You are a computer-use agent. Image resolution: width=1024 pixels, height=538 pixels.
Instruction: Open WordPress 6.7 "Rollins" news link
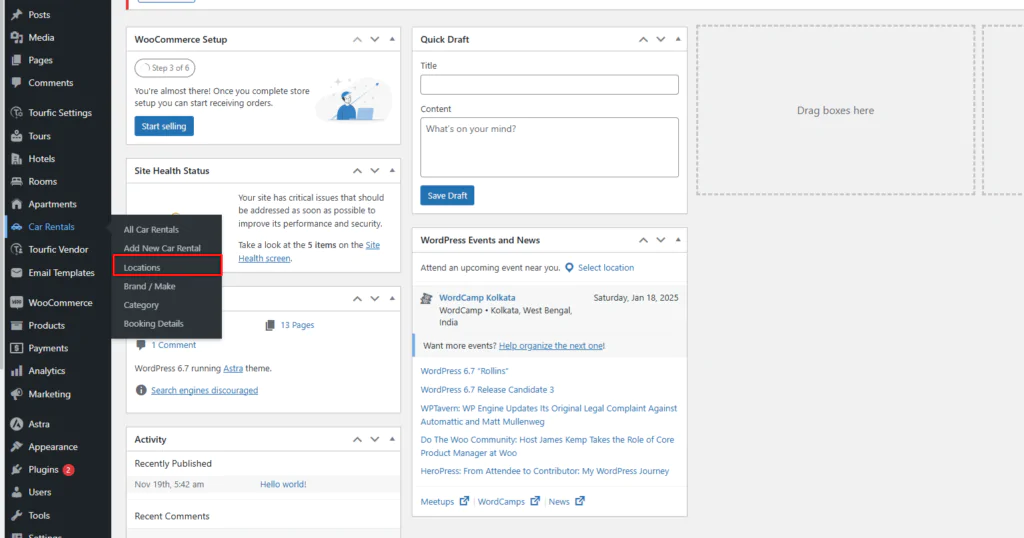464,371
